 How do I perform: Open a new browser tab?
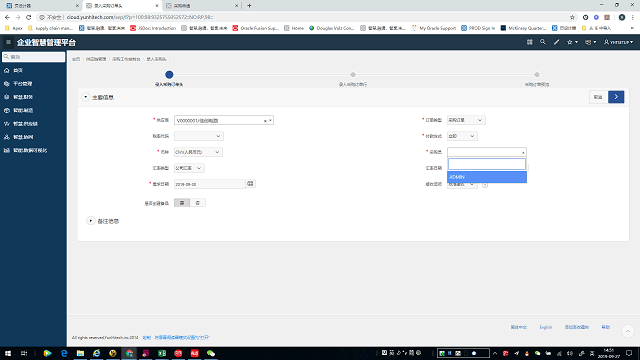tap(249, 6)
